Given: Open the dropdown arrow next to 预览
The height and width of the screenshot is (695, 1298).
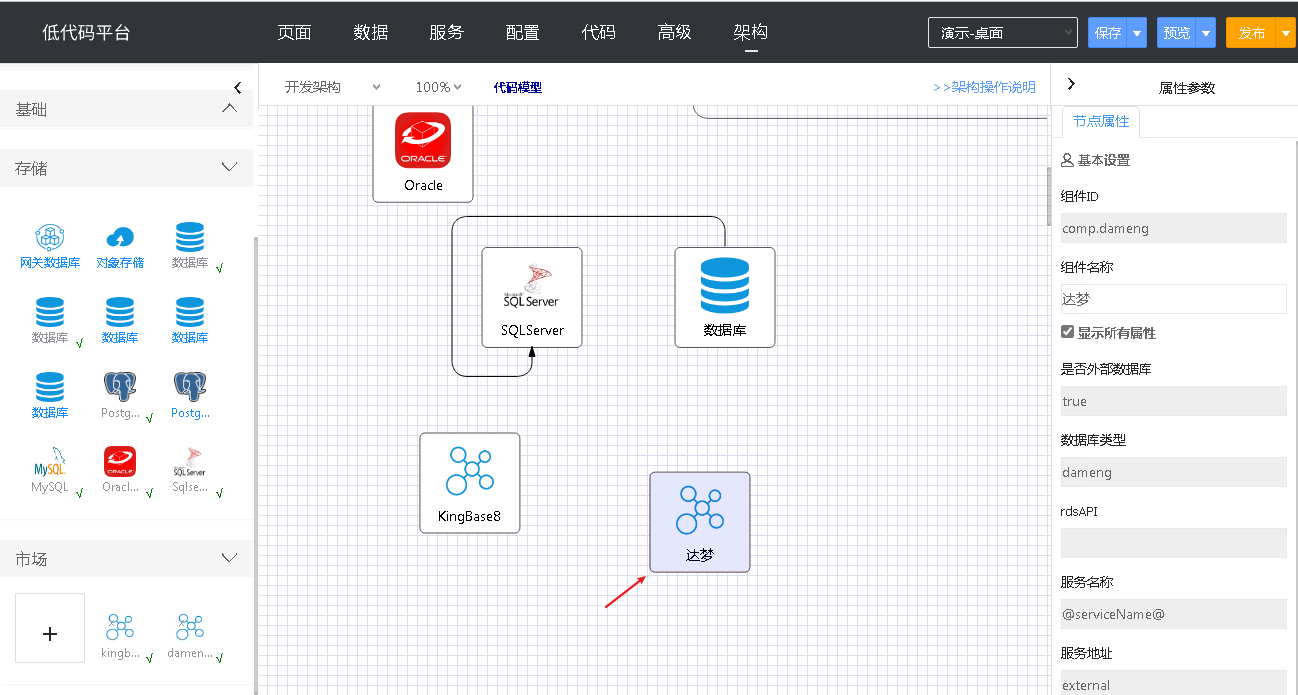Looking at the screenshot, I should [1206, 33].
